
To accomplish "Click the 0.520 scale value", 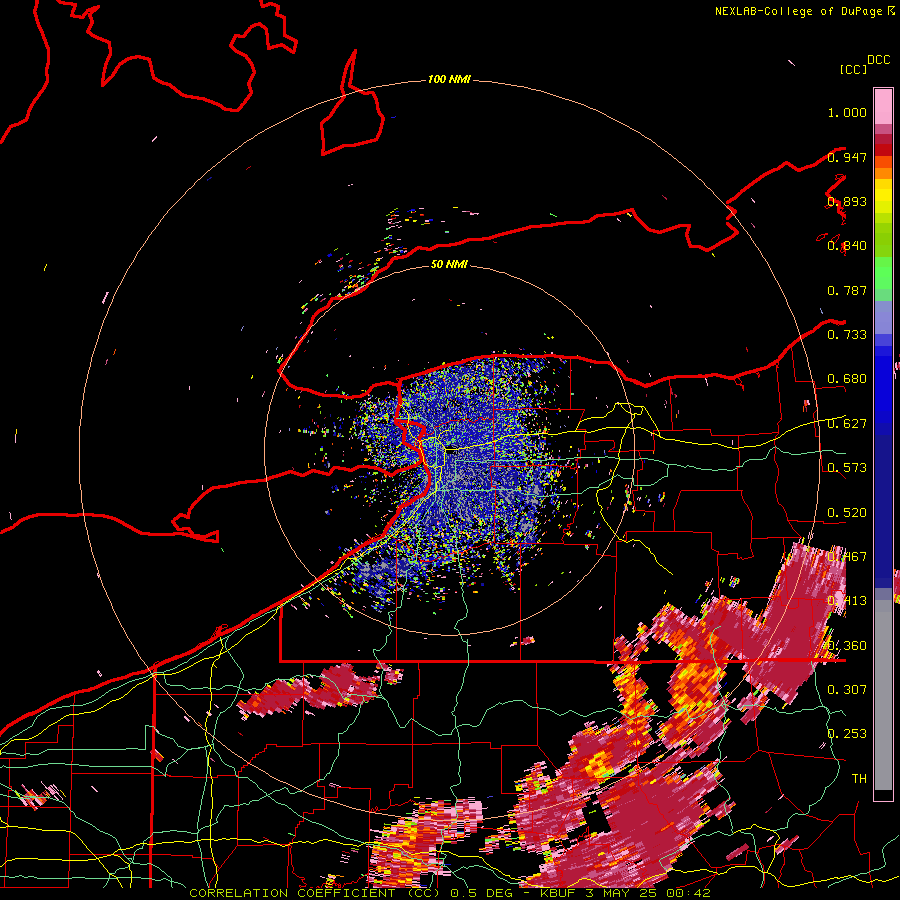I will click(847, 513).
